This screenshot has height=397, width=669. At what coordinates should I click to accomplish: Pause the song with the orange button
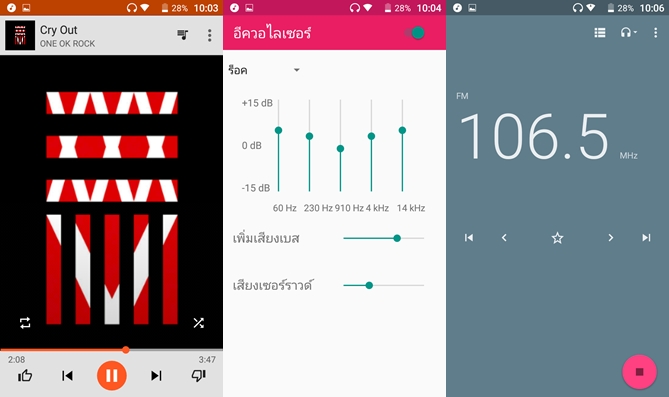click(112, 376)
